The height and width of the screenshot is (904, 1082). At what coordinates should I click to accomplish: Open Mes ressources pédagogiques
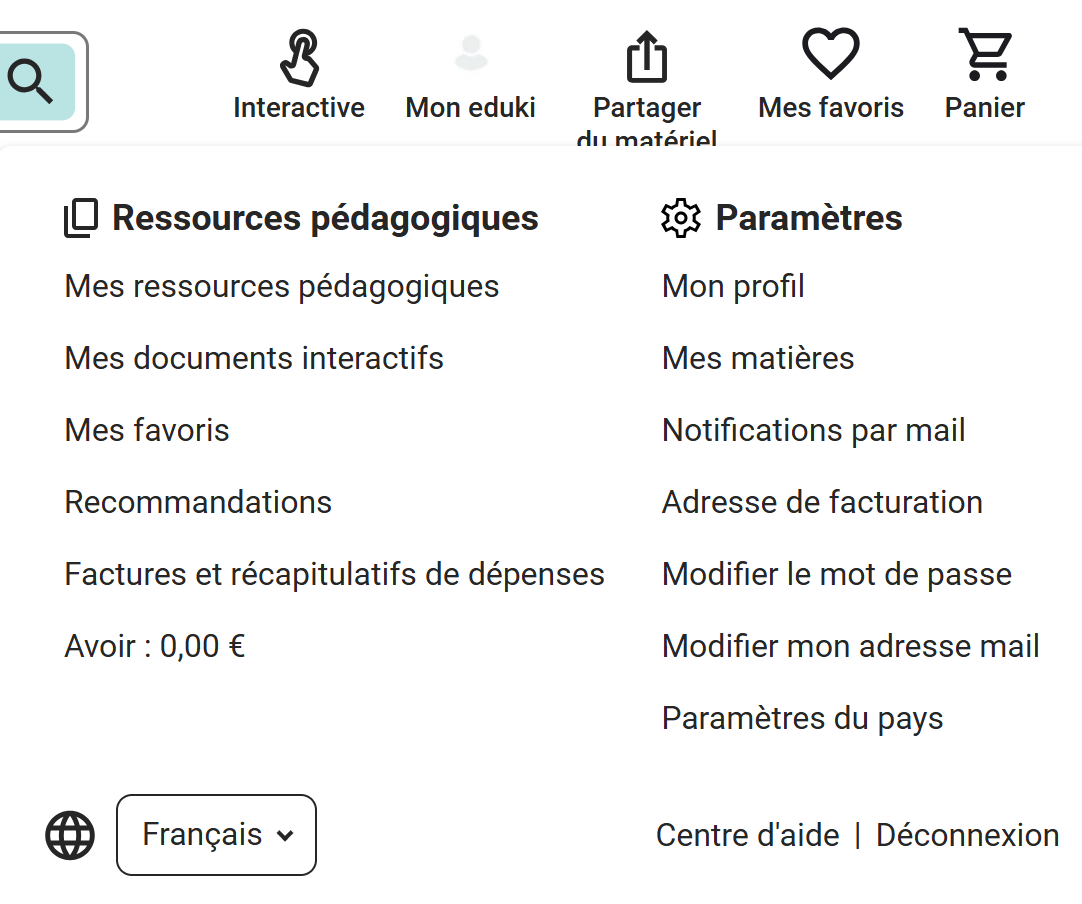(x=281, y=287)
